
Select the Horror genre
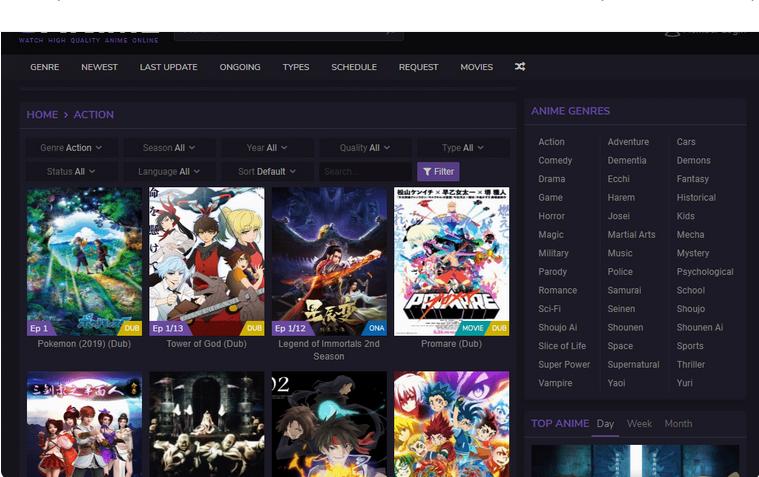(x=552, y=216)
